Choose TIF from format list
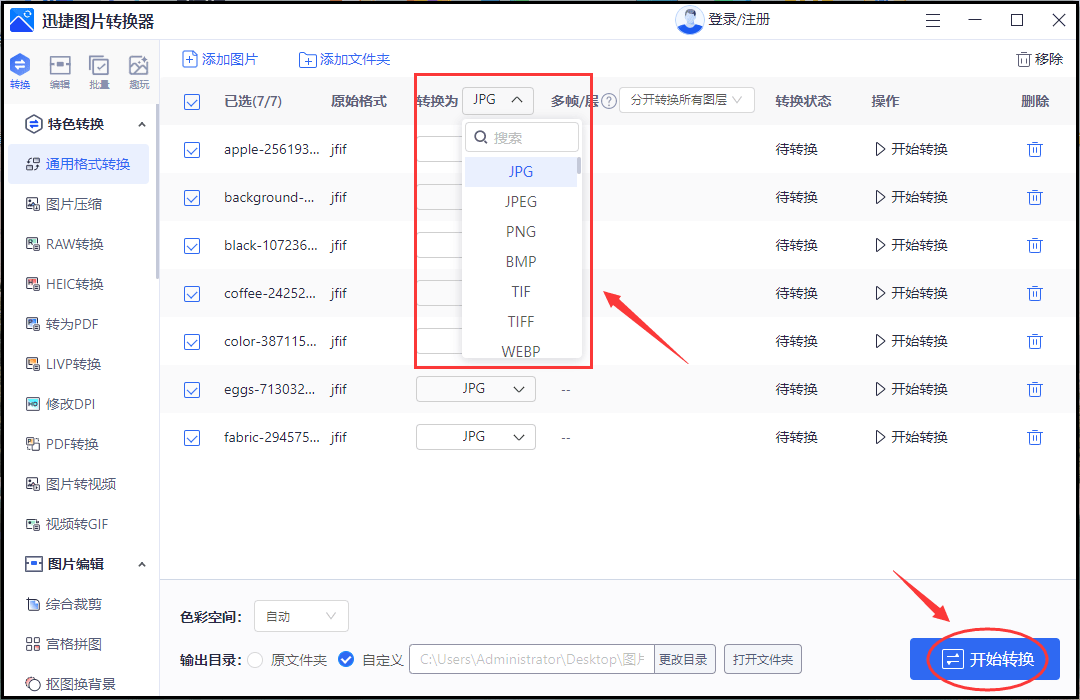 click(521, 291)
